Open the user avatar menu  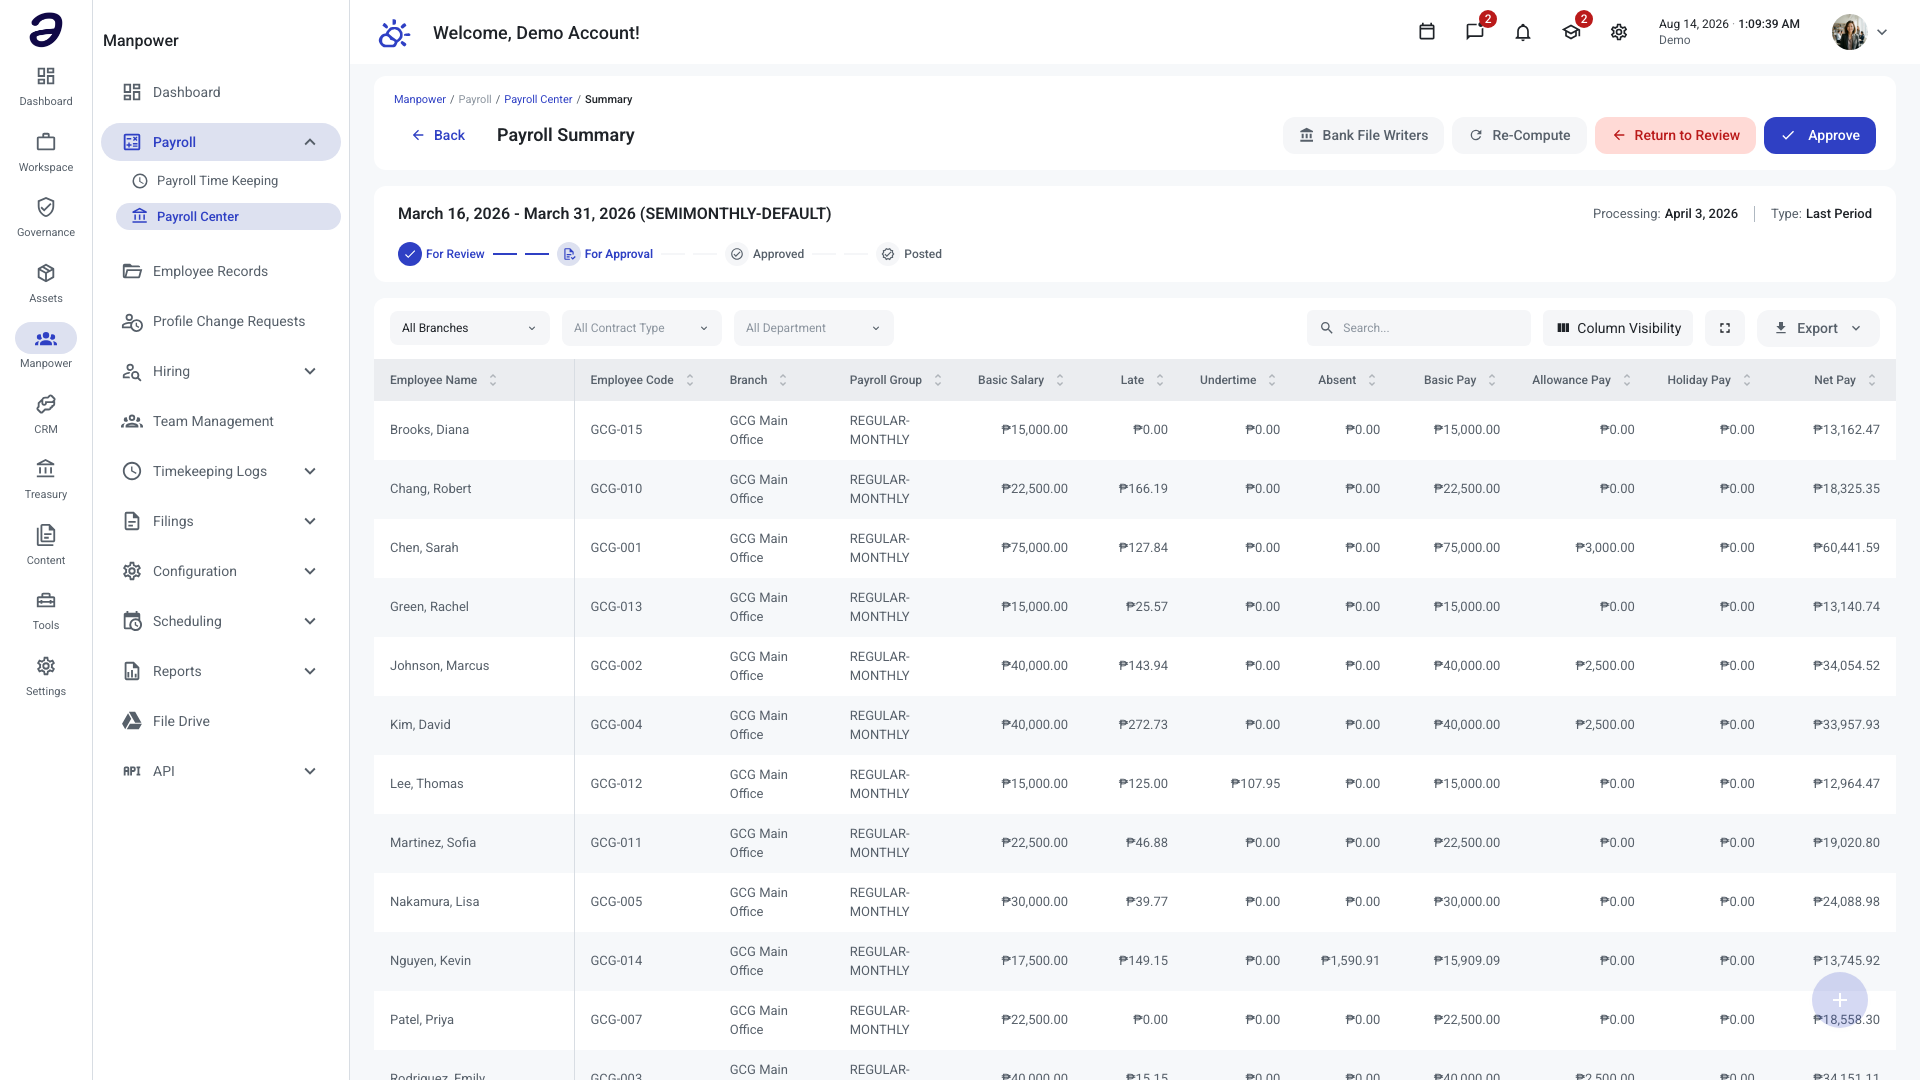(x=1849, y=32)
